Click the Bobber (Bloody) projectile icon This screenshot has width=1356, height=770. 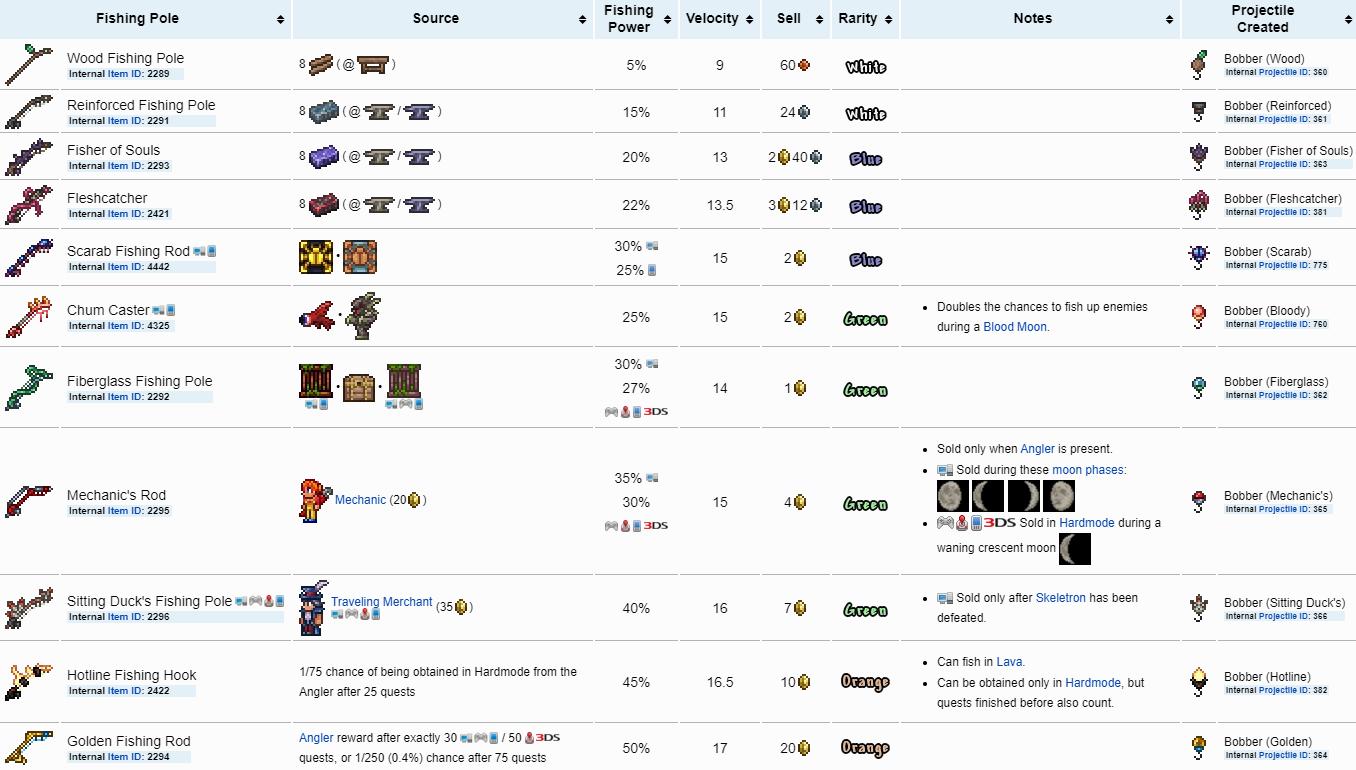pos(1198,317)
